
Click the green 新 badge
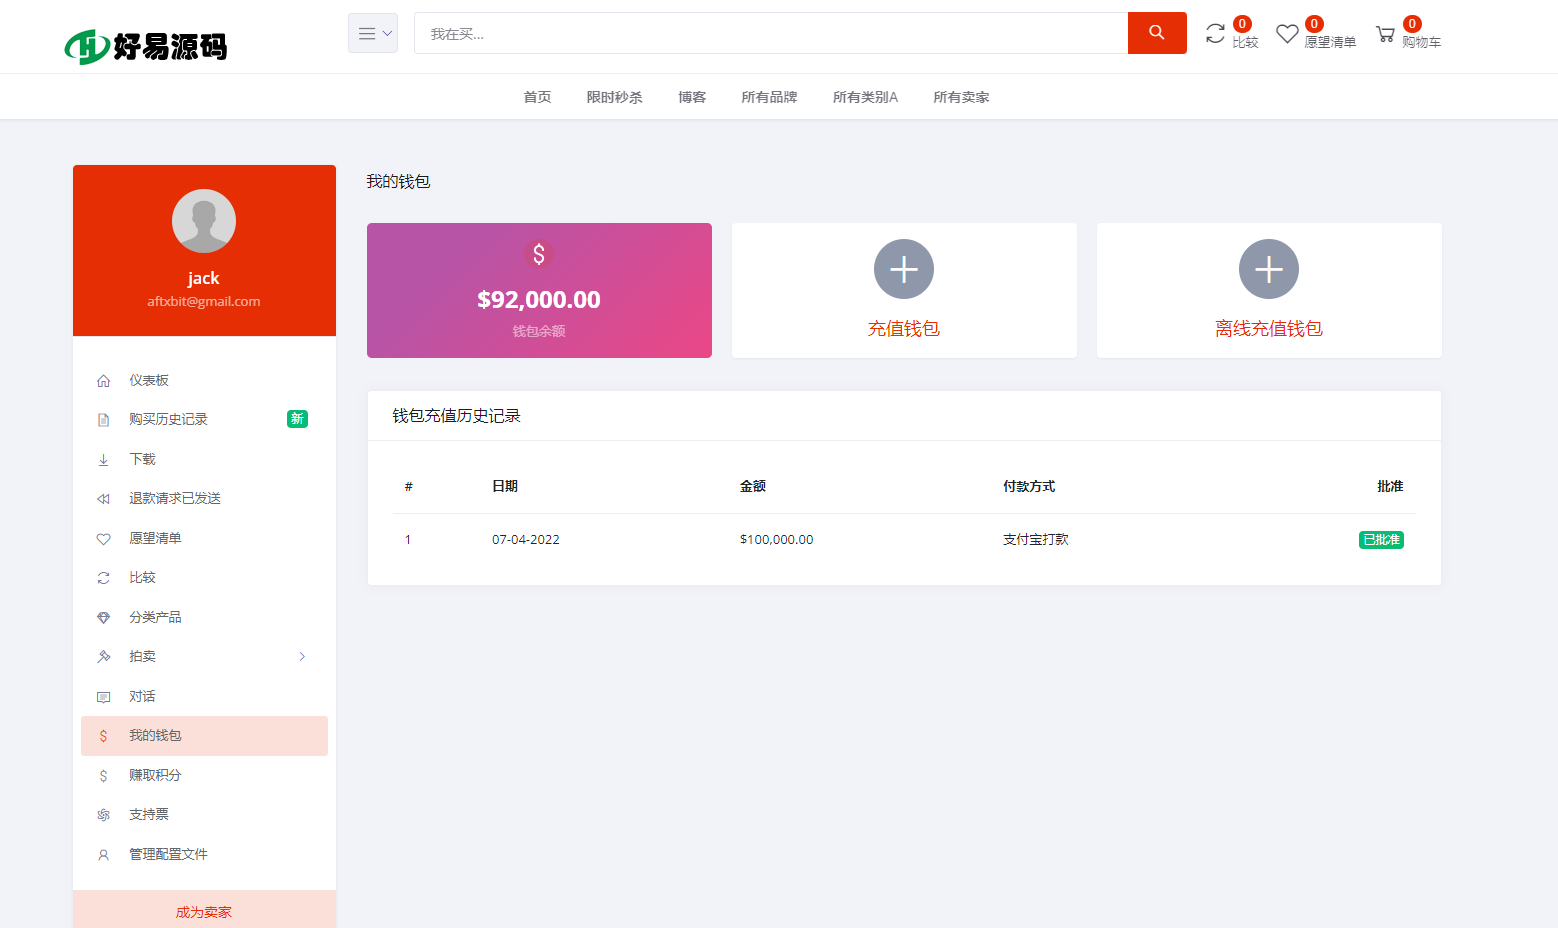click(x=297, y=419)
